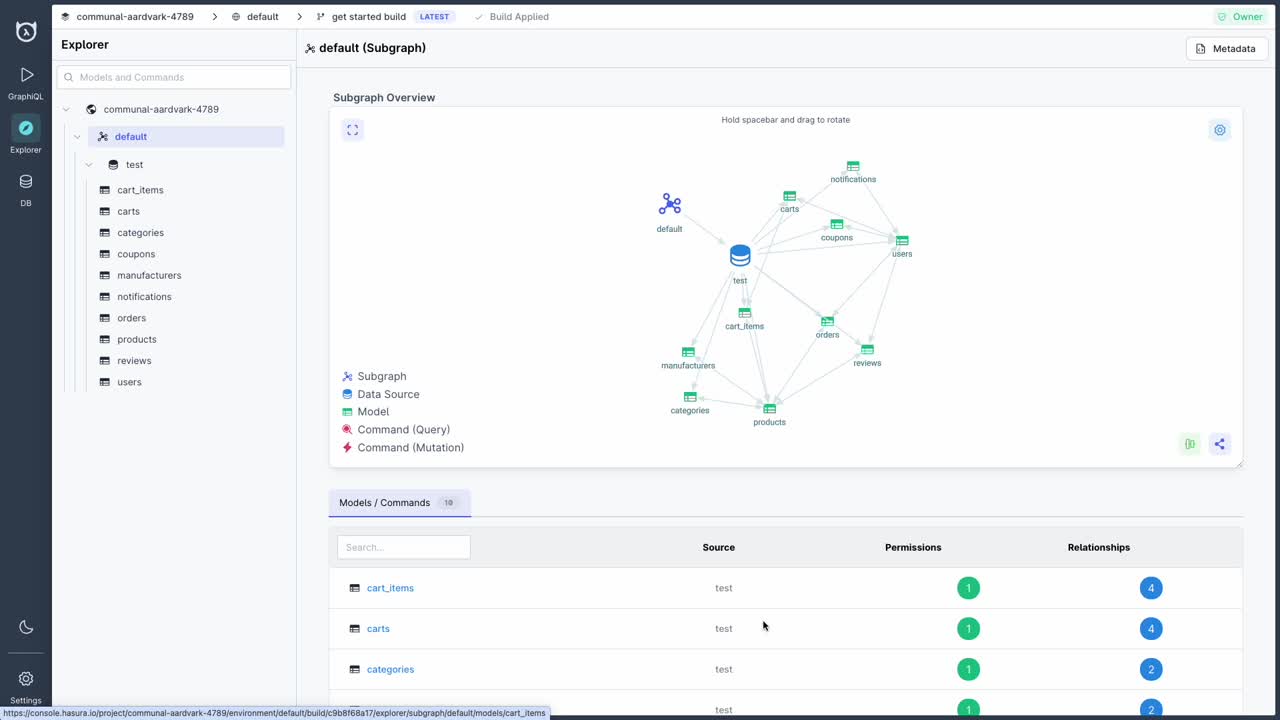Open users in the Explorer tree
1280x720 pixels.
coord(129,382)
